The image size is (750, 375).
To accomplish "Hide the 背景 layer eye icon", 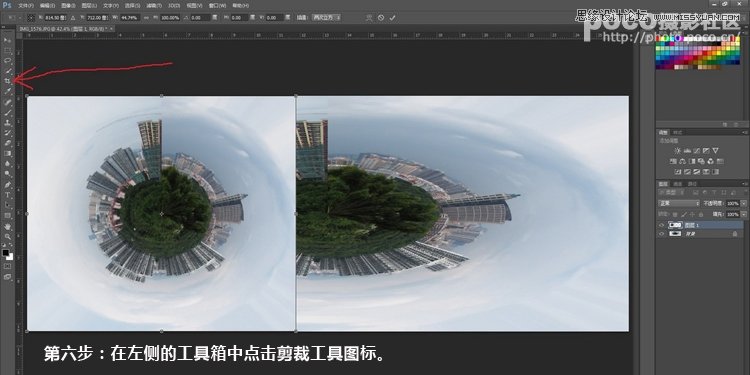I will point(662,234).
